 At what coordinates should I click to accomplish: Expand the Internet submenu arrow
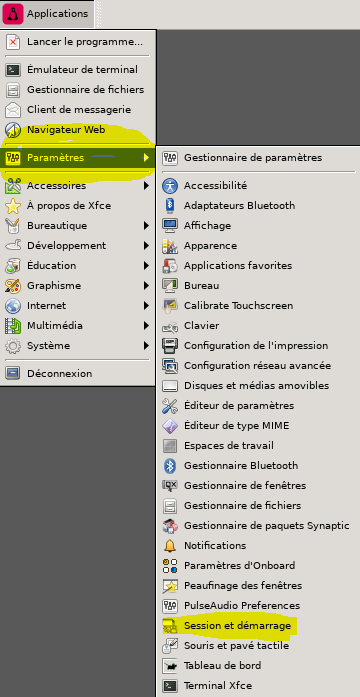point(146,306)
